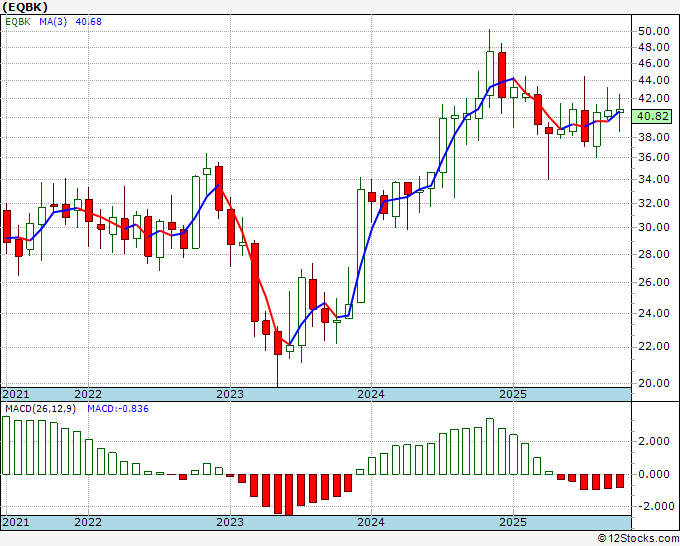Click the 34.00 price axis label
Viewport: 680px width, 546px height.
(x=654, y=180)
